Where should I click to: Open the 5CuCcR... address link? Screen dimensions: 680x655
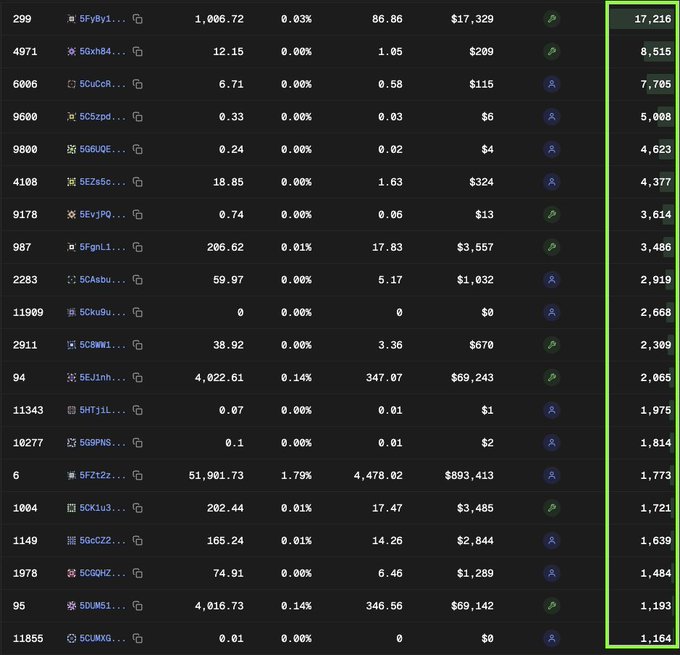(102, 84)
